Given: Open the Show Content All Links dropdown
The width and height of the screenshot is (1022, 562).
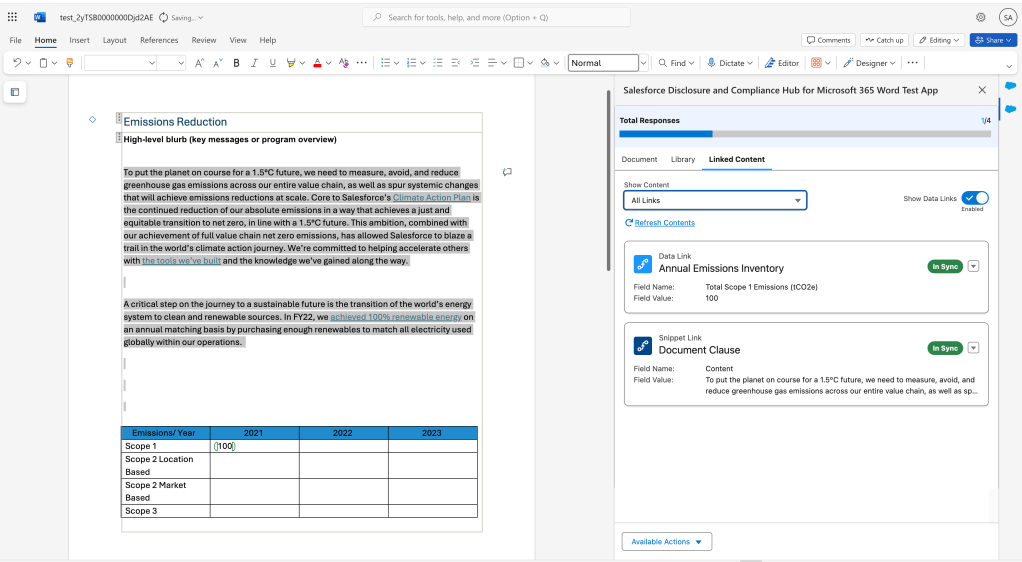Looking at the screenshot, I should click(715, 200).
